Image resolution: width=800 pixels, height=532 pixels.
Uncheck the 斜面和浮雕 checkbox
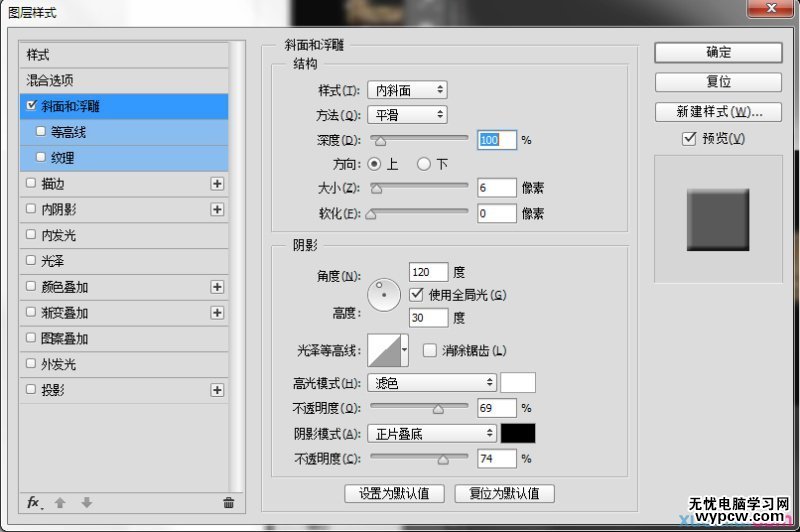click(32, 105)
